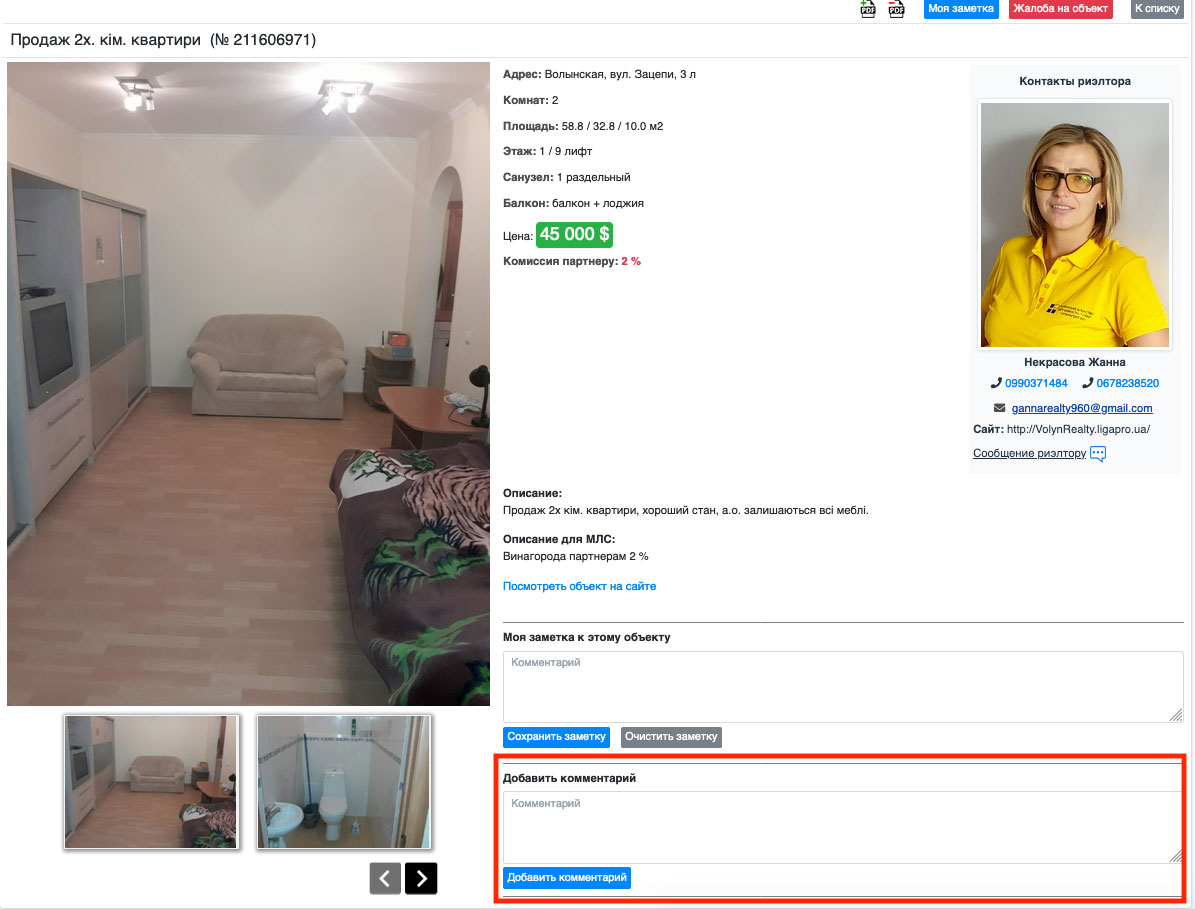Screen dimensions: 1195x909
Task: Open email gannarealty960@gmail.com
Action: 1081,408
